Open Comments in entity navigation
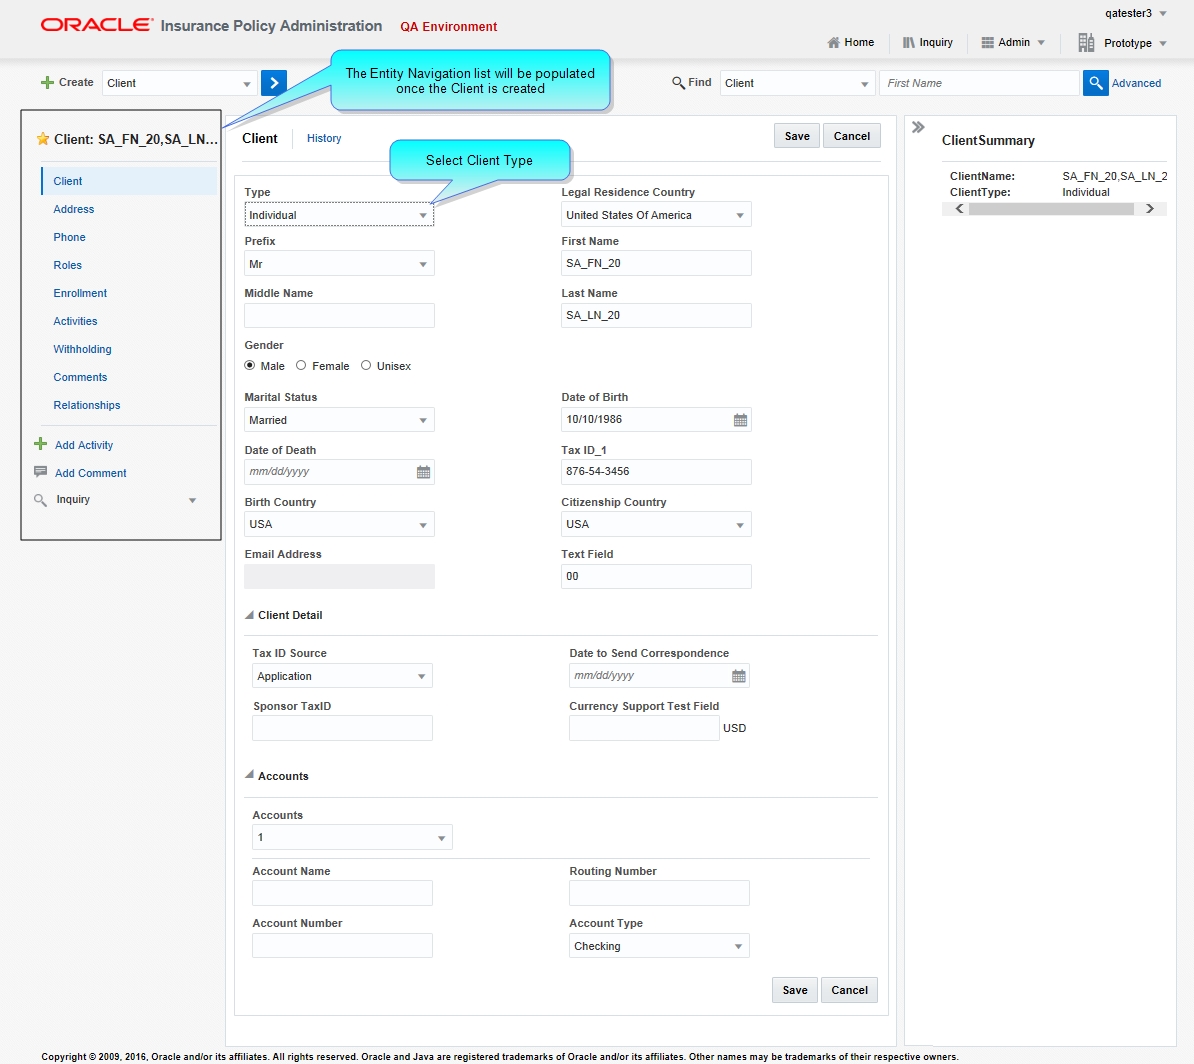1194x1064 pixels. [80, 377]
